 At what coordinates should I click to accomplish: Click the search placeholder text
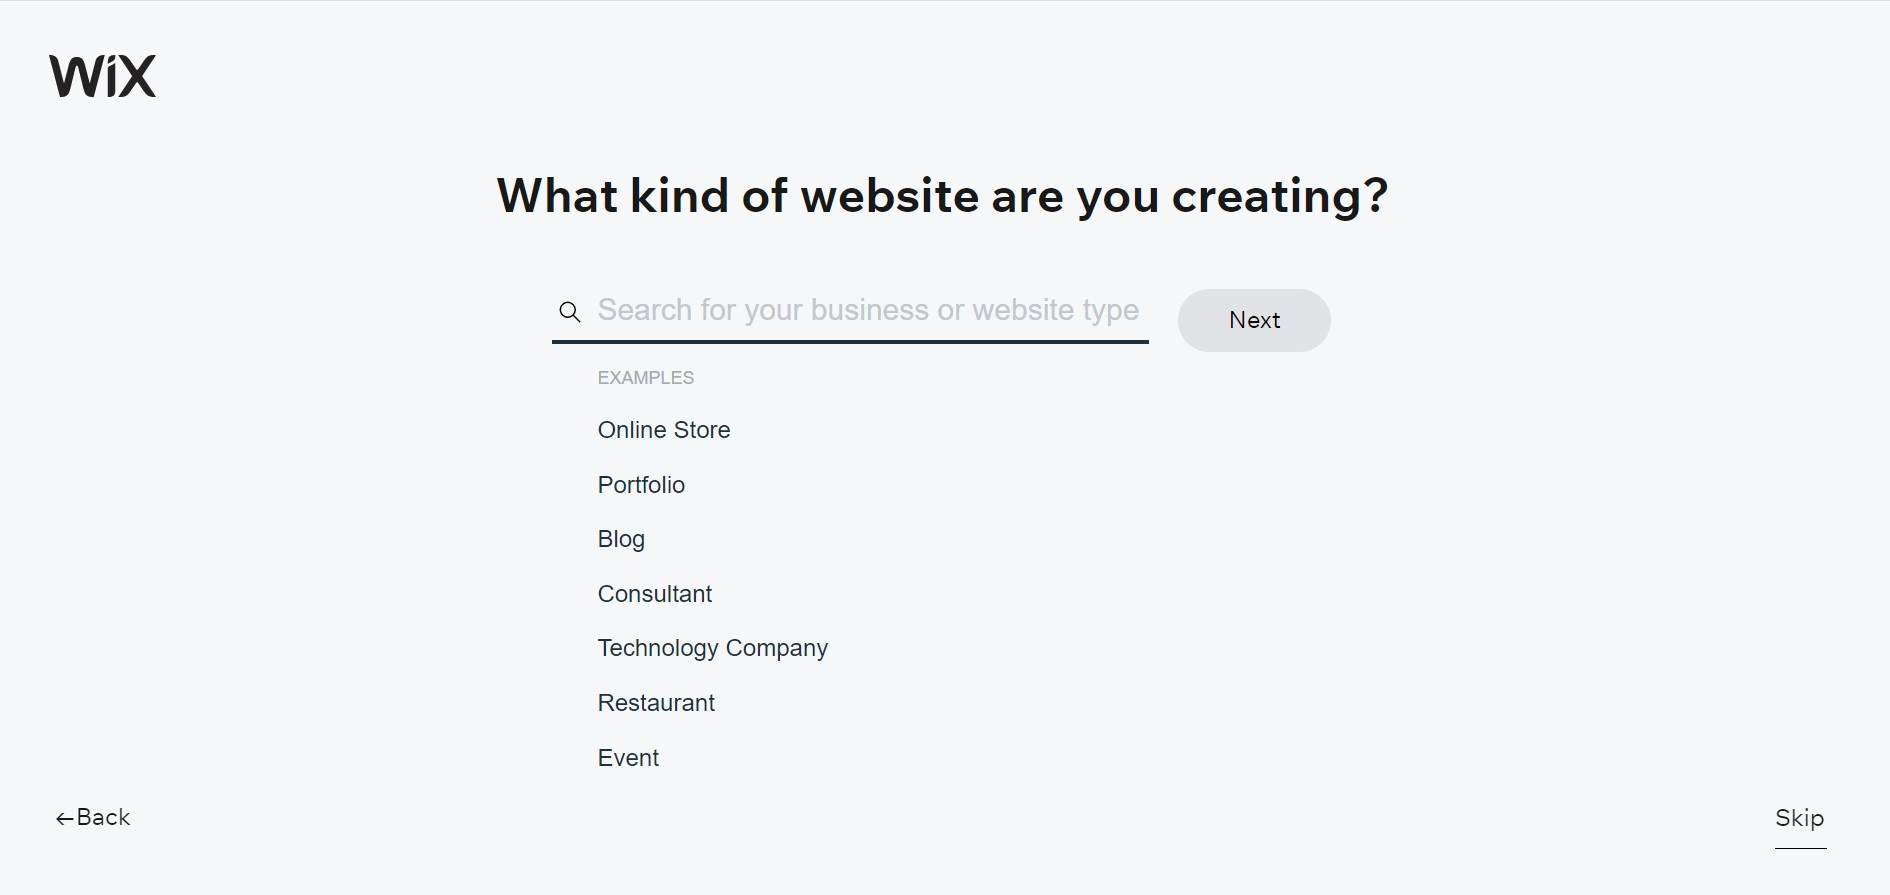tap(868, 310)
